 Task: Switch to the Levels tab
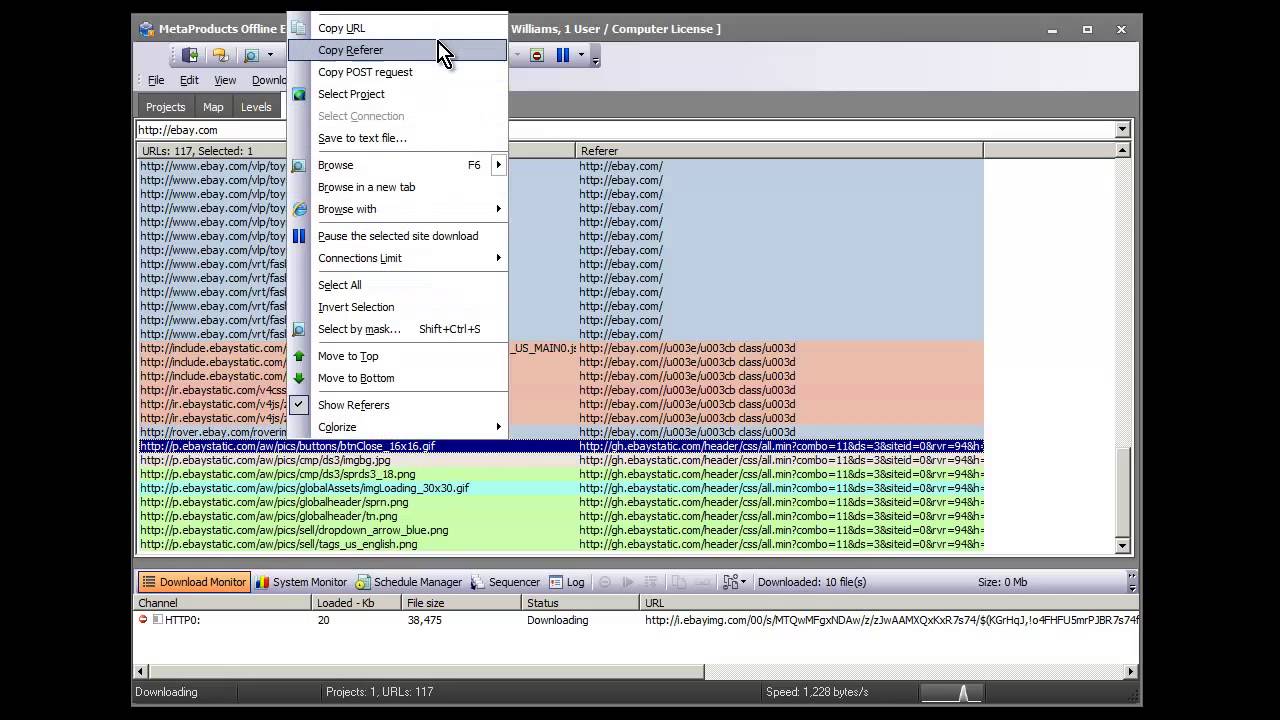256,107
